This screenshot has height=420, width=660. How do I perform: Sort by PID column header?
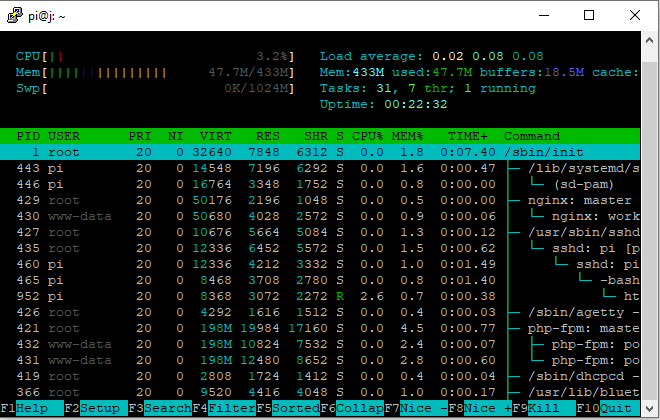click(x=28, y=136)
